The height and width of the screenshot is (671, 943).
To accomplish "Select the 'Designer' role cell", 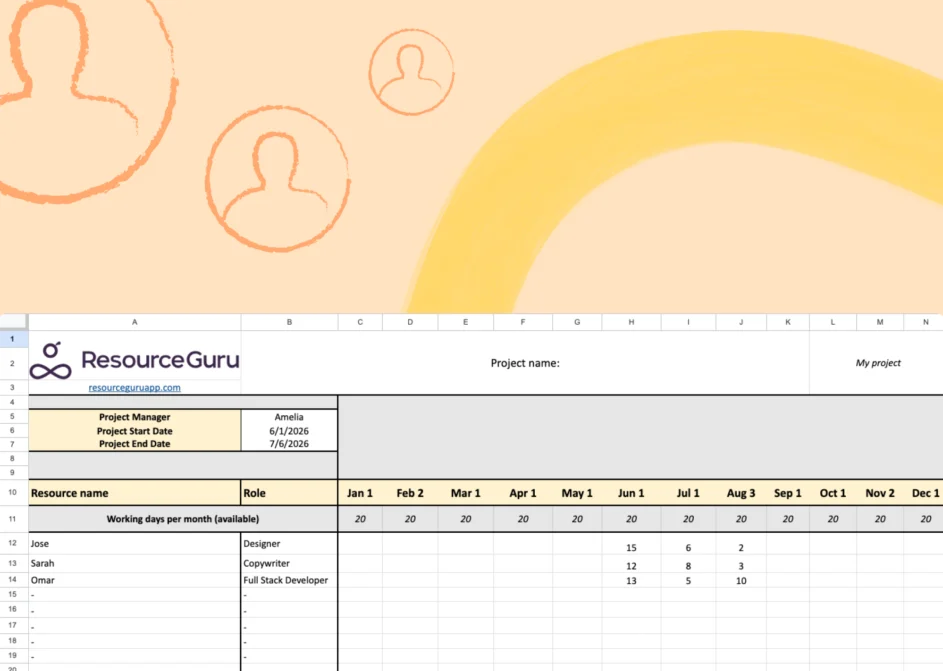I will (289, 544).
